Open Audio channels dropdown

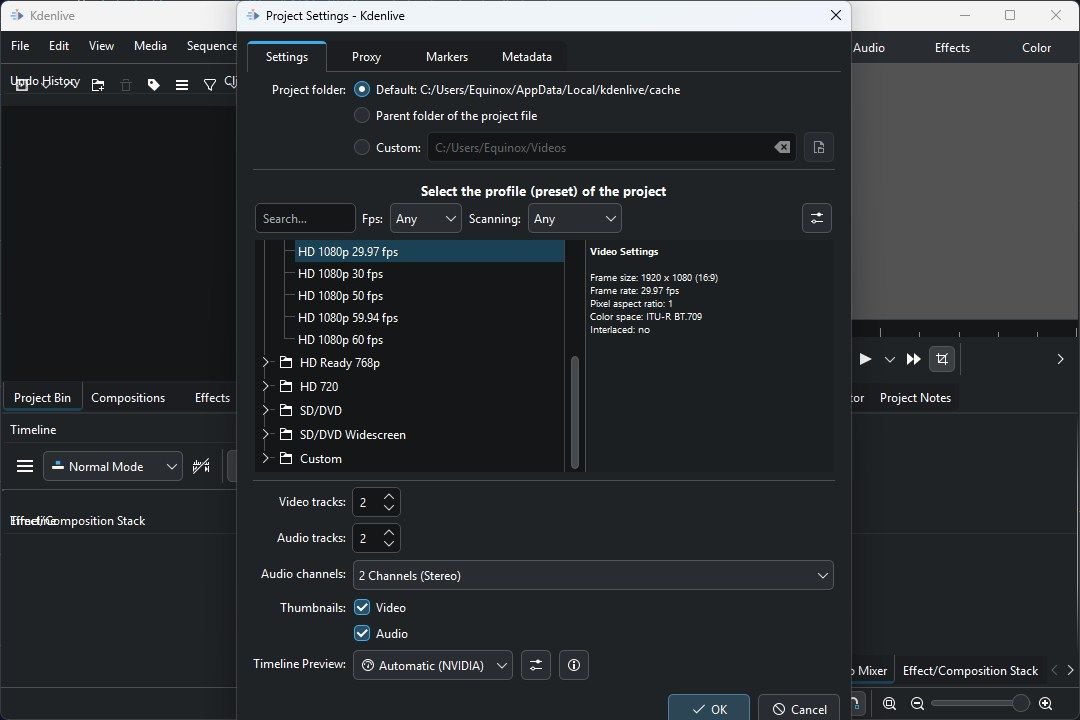tap(593, 575)
